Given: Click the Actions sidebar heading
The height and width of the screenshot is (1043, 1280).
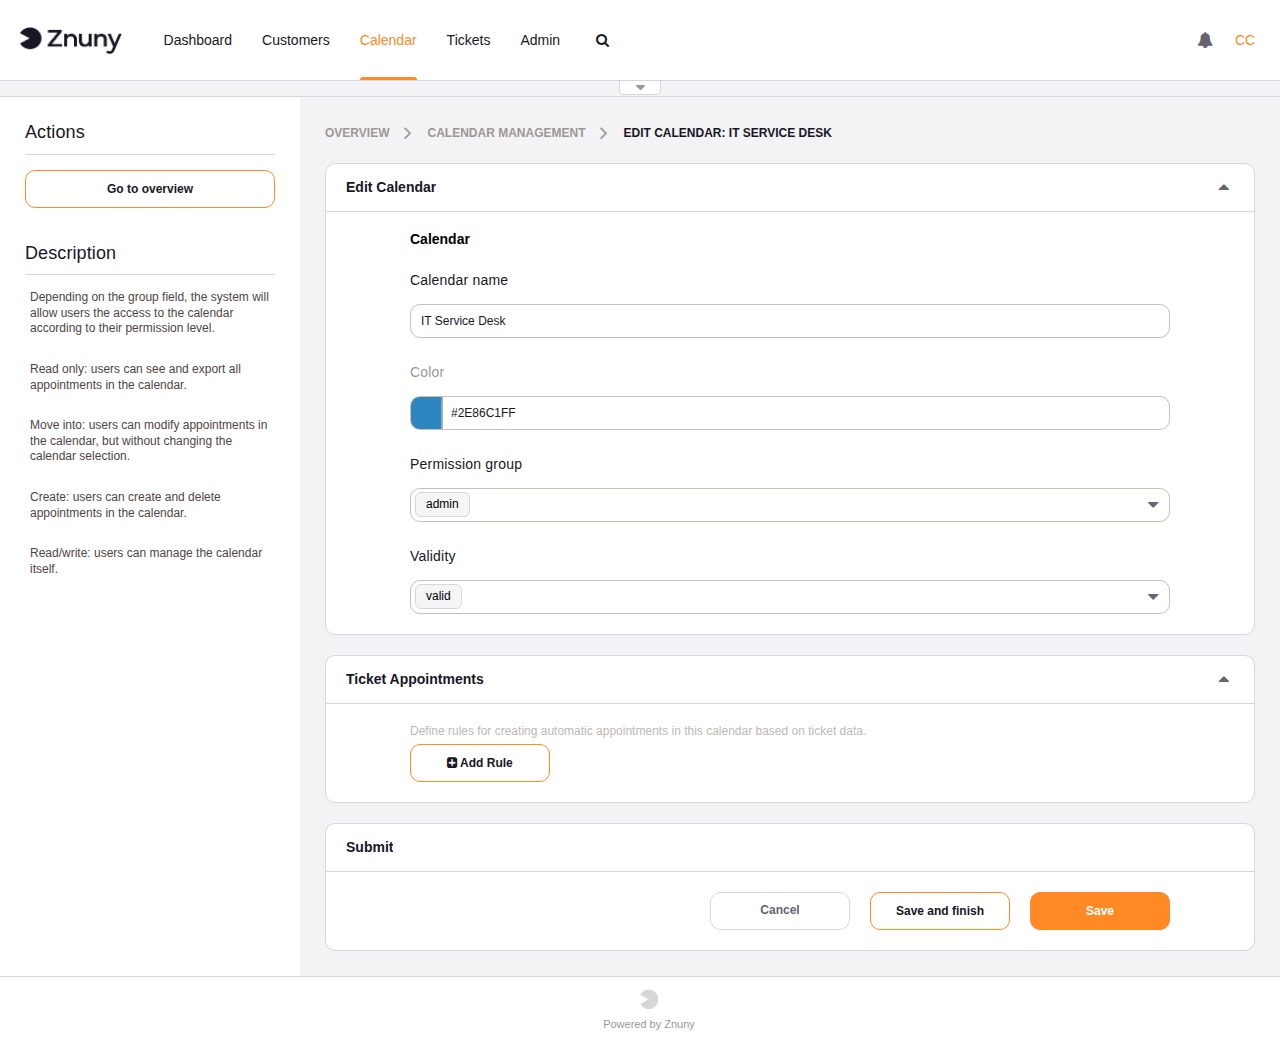Looking at the screenshot, I should 55,132.
